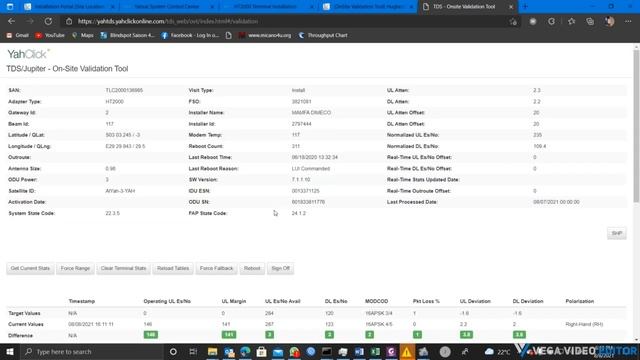Viewport: 640px width, 360px height.
Task: Open the blank page bookmark icon
Action: (229, 36)
